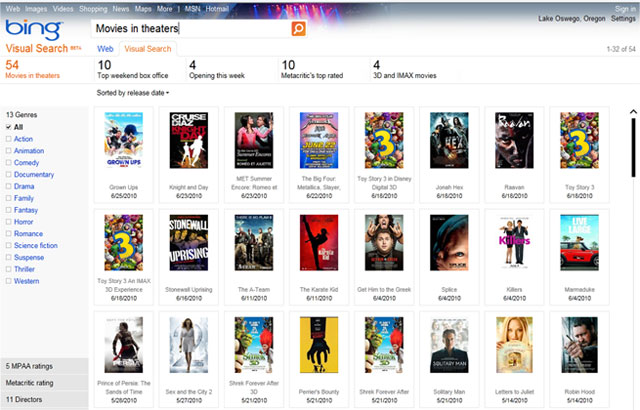
Task: Expand the 11 Directors panel
Action: pos(44,400)
